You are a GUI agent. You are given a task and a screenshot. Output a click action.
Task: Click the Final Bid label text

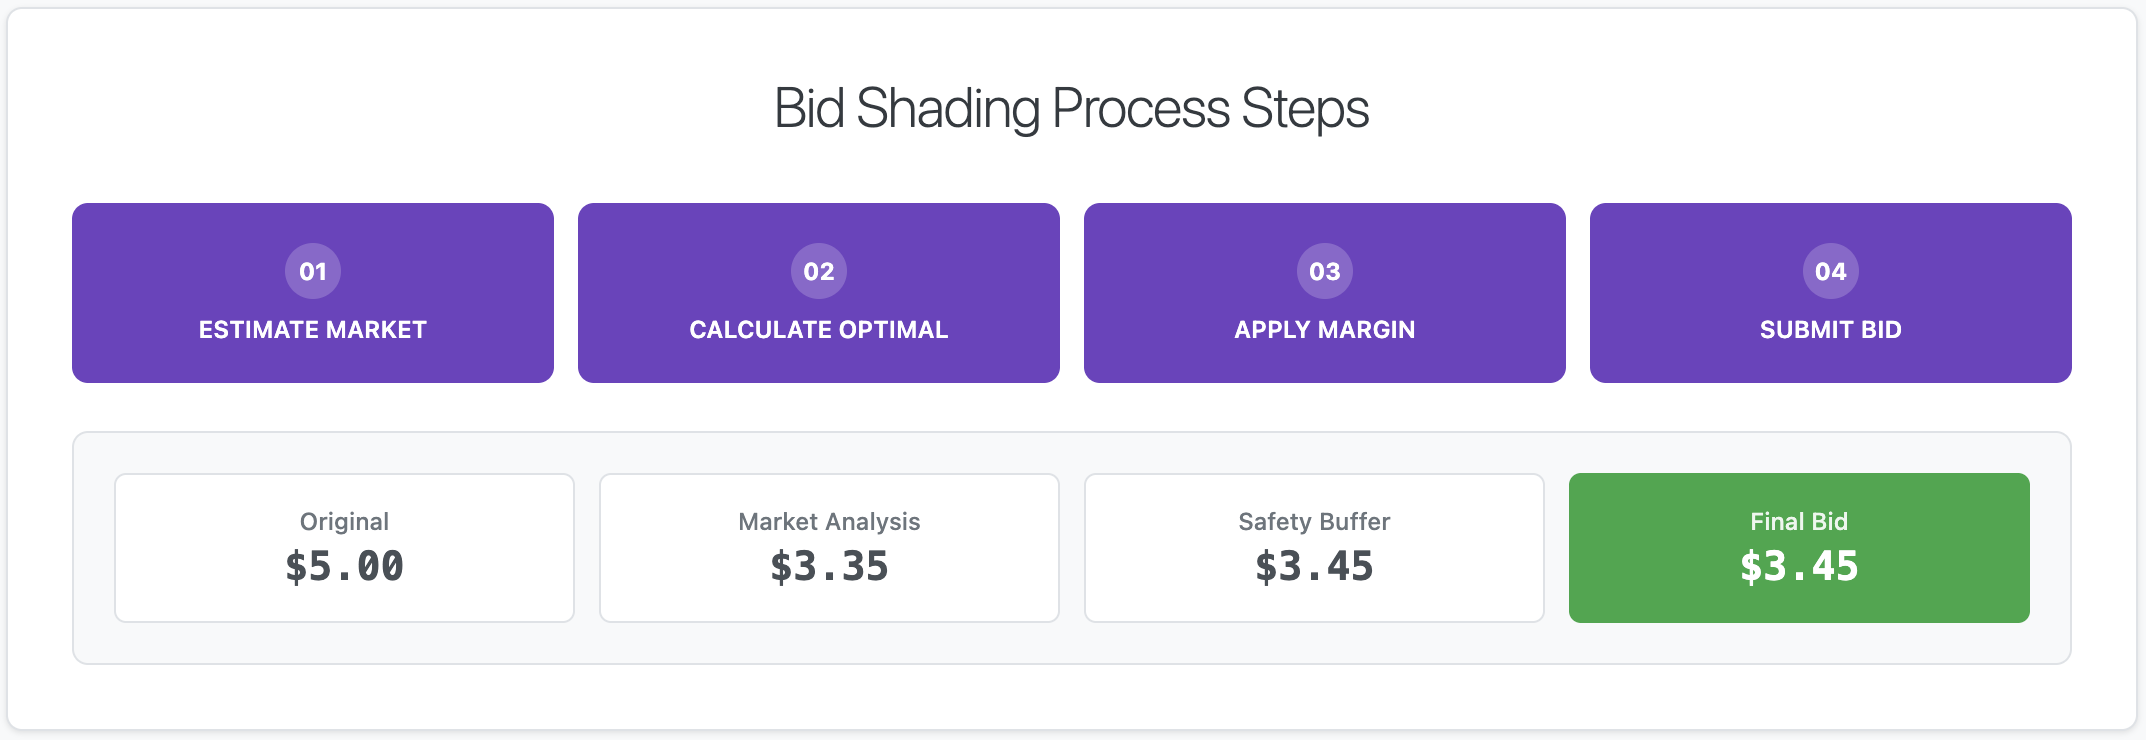1799,521
